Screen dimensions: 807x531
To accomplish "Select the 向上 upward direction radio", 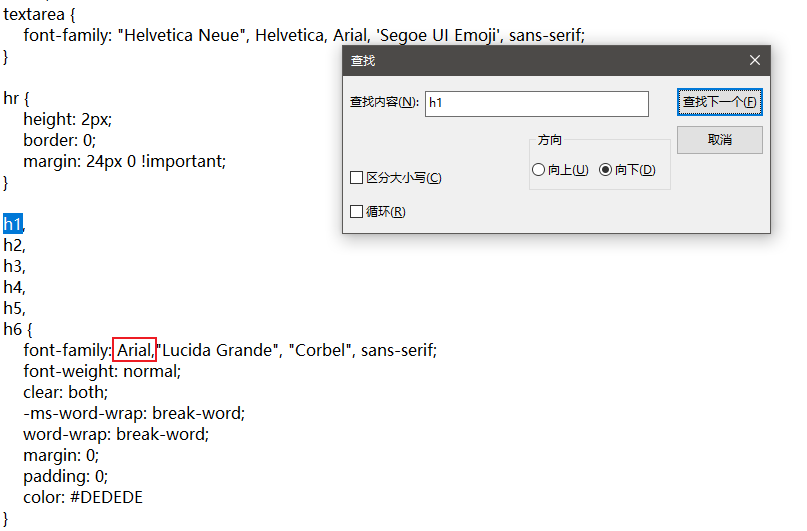I will tap(538, 169).
